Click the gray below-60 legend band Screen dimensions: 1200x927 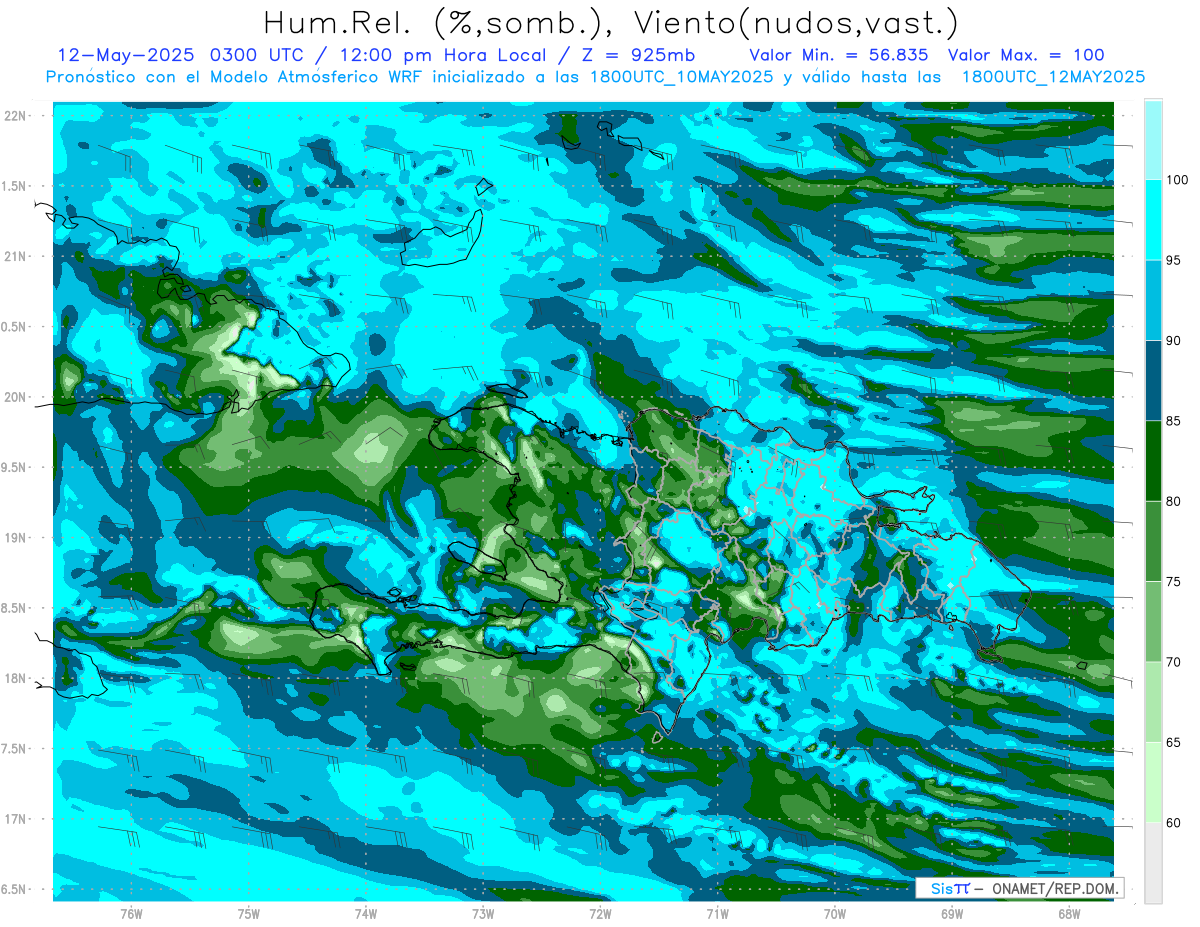pyautogui.click(x=1153, y=863)
